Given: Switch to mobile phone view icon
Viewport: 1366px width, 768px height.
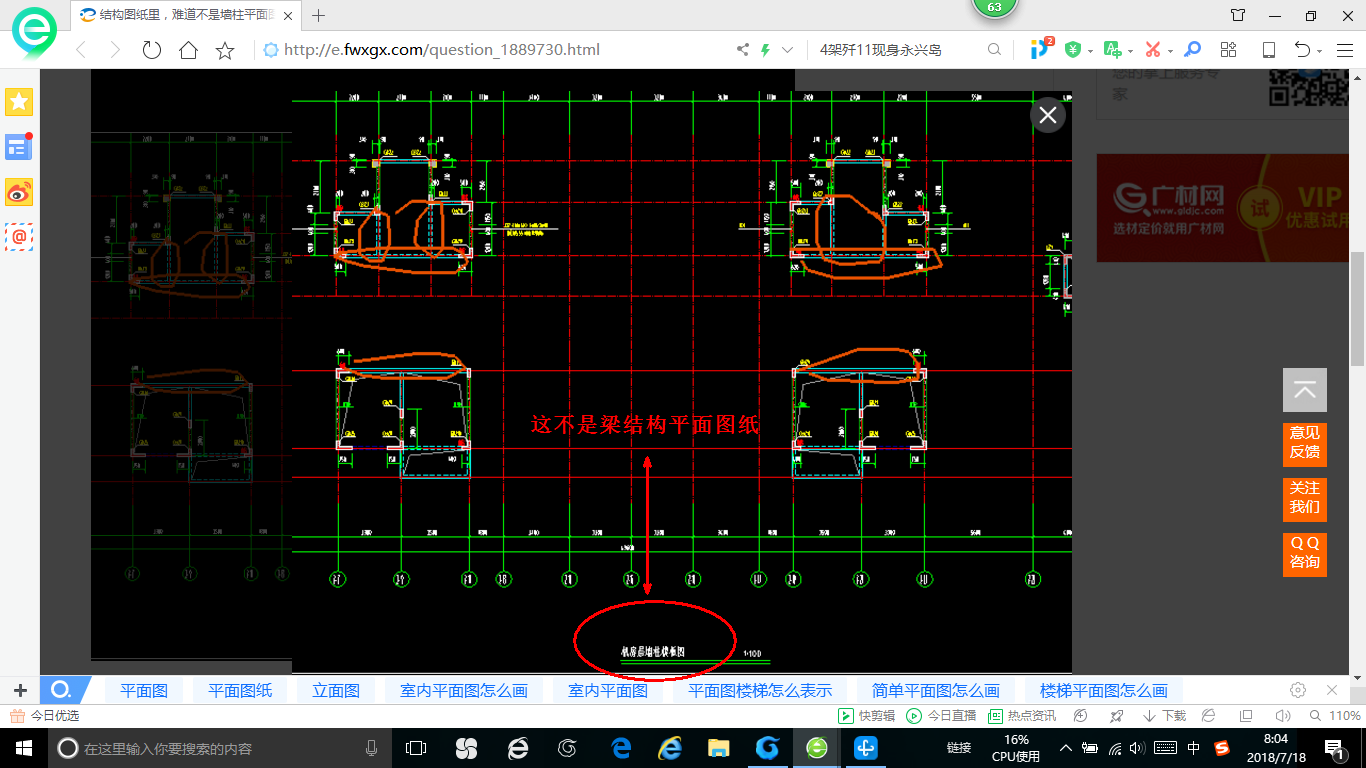Looking at the screenshot, I should [1269, 50].
